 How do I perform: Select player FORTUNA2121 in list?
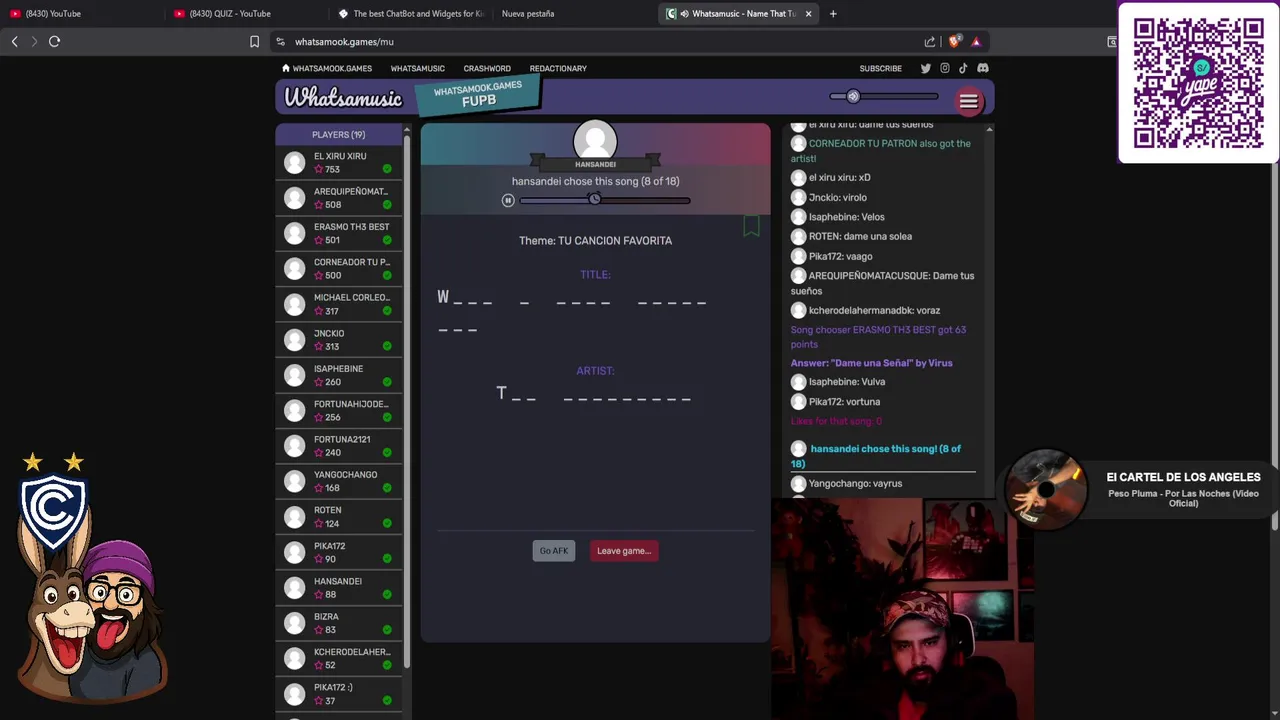pos(339,446)
